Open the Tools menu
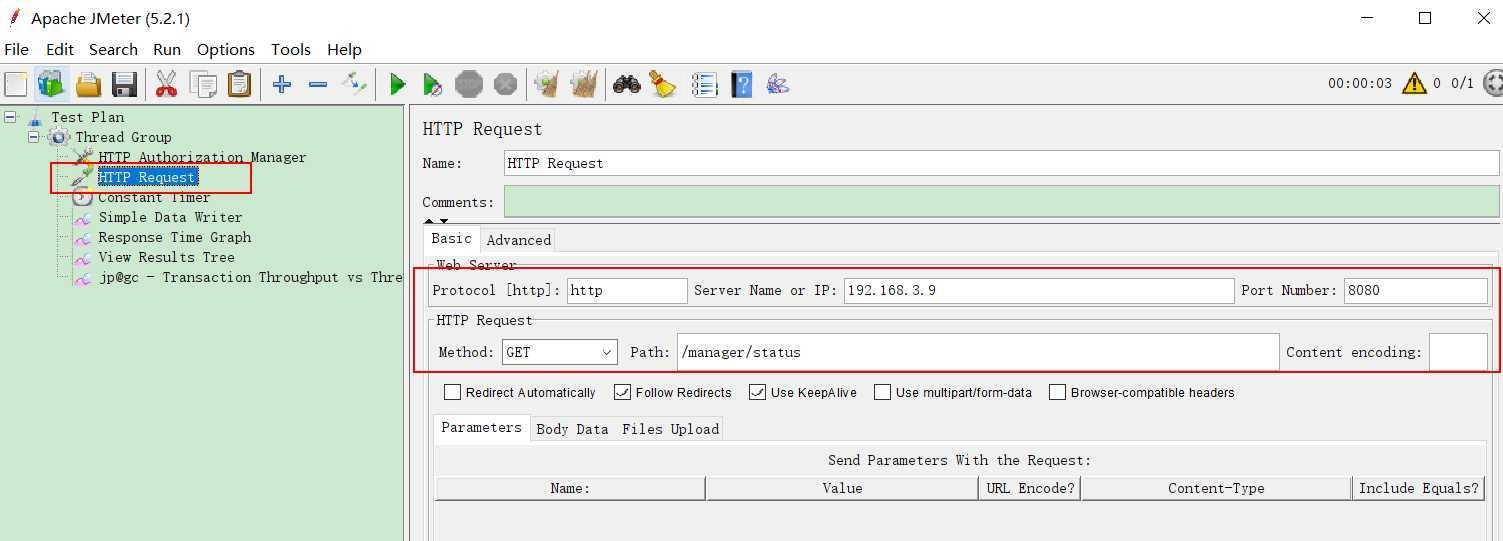This screenshot has width=1503, height=541. coord(291,49)
